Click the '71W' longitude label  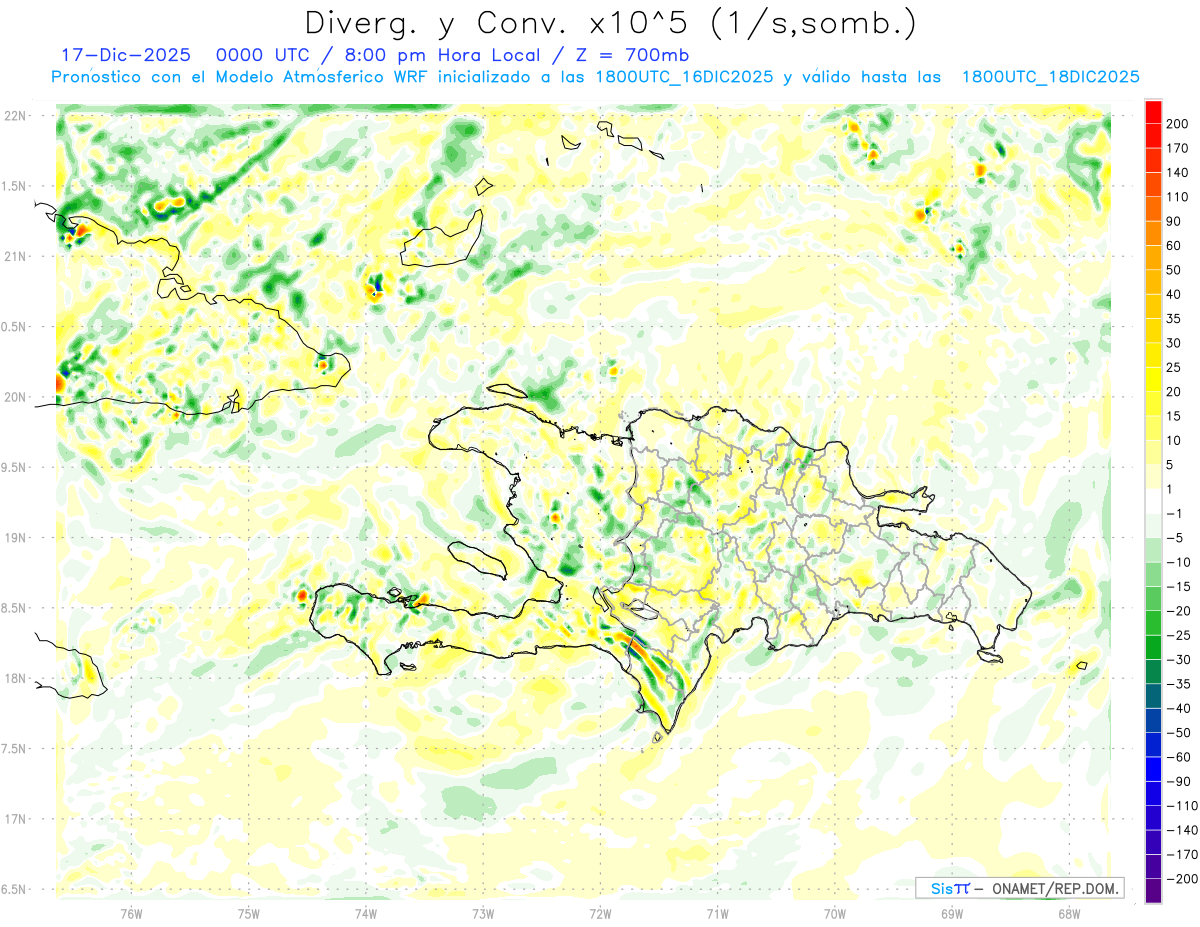pos(717,913)
